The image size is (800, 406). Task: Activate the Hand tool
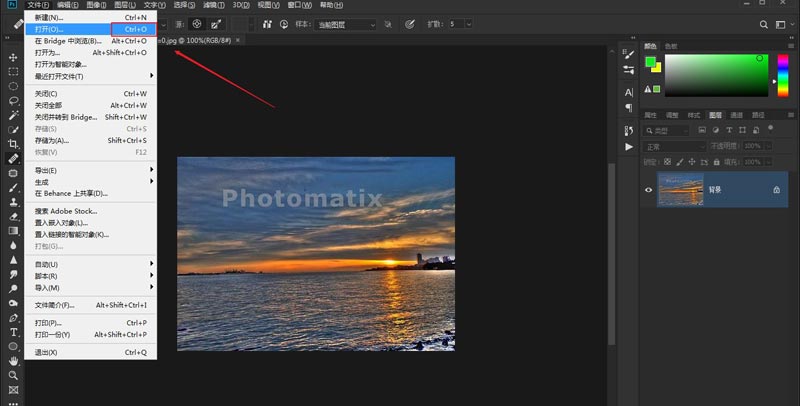pyautogui.click(x=14, y=360)
